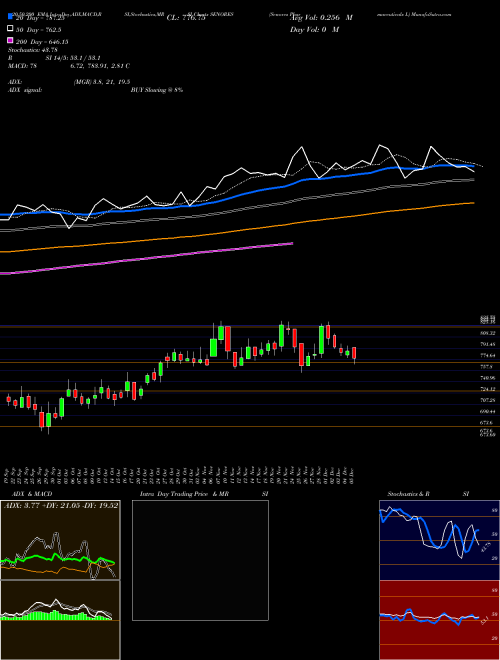This screenshot has width=500, height=660.
Task: Click the end of the magenta 200-day line
Action: tap(292, 243)
